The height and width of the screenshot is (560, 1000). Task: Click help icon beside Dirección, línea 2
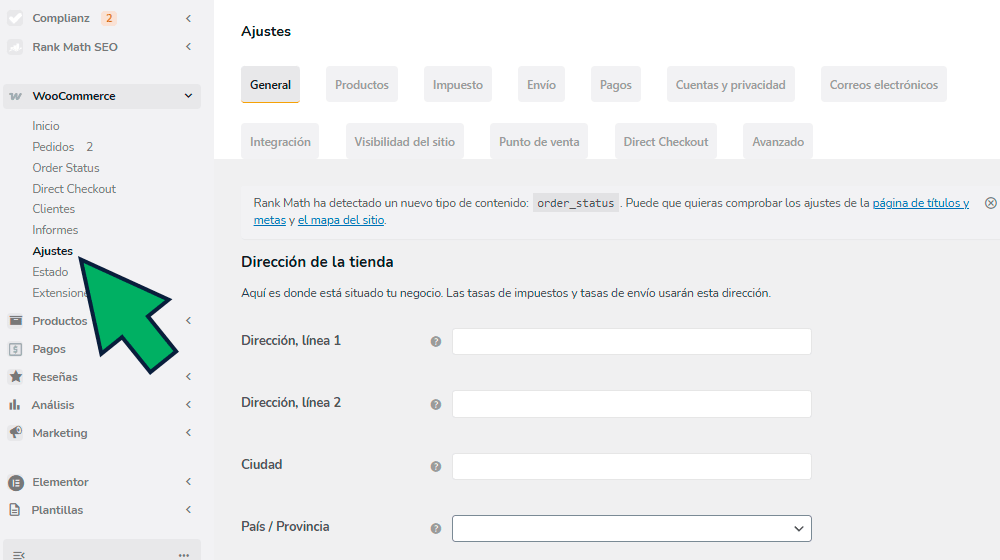(436, 404)
